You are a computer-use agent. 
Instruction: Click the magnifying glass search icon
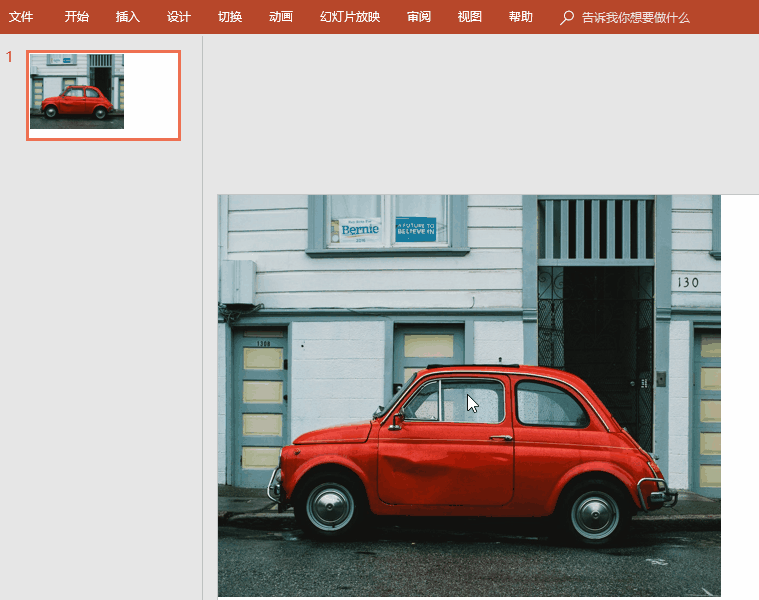567,17
